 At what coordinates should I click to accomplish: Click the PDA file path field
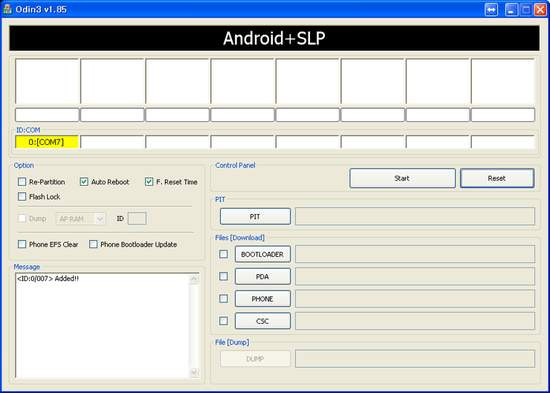click(x=415, y=276)
